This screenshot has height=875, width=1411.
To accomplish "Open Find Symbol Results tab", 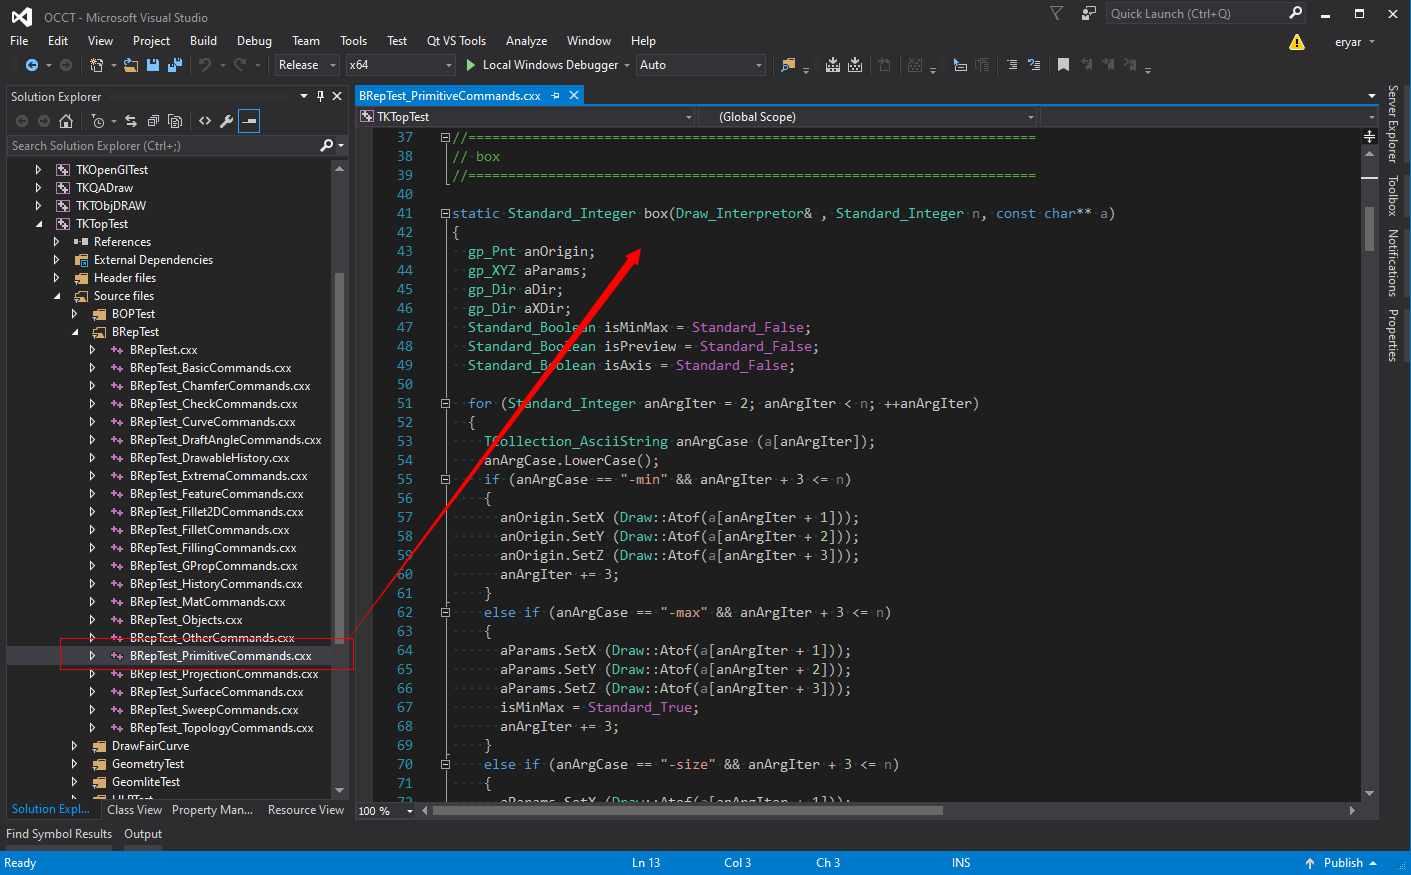I will (59, 834).
